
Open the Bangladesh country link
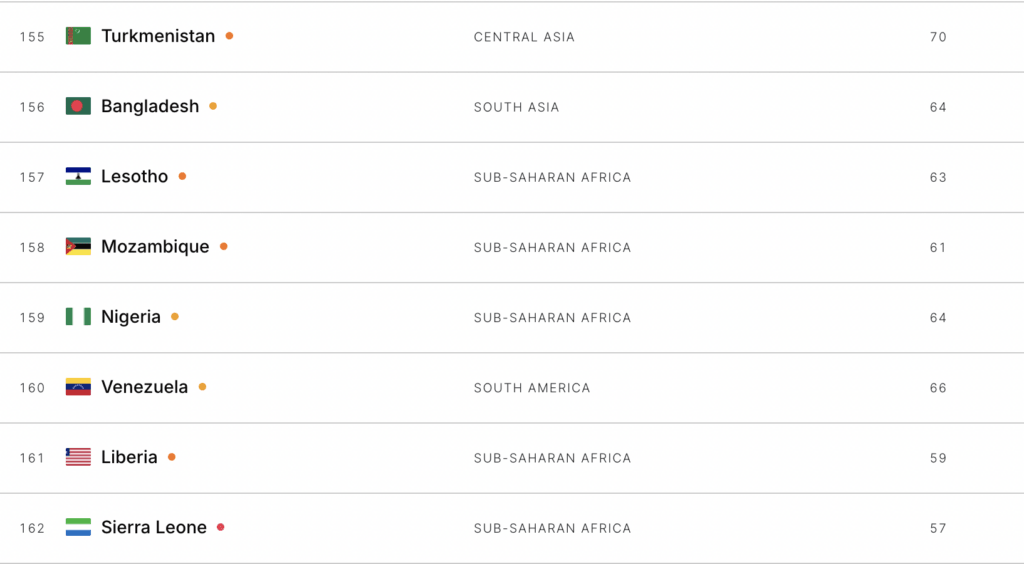(150, 106)
